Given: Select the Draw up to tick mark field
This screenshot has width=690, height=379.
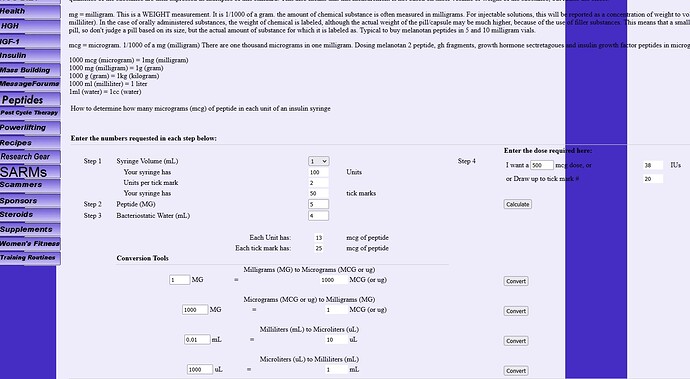Looking at the screenshot, I should coord(653,179).
